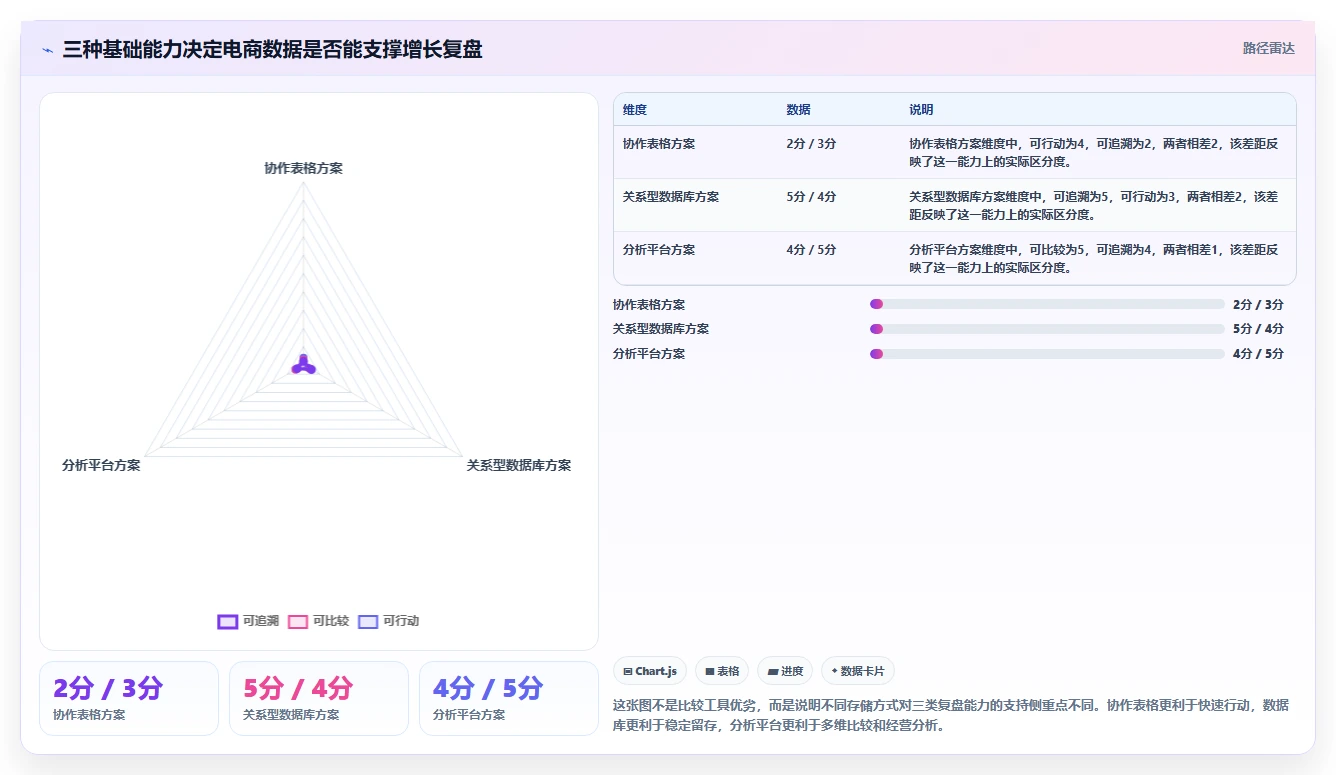Image resolution: width=1336 pixels, height=775 pixels.
Task: Click the Chart.js tag chip
Action: [650, 671]
